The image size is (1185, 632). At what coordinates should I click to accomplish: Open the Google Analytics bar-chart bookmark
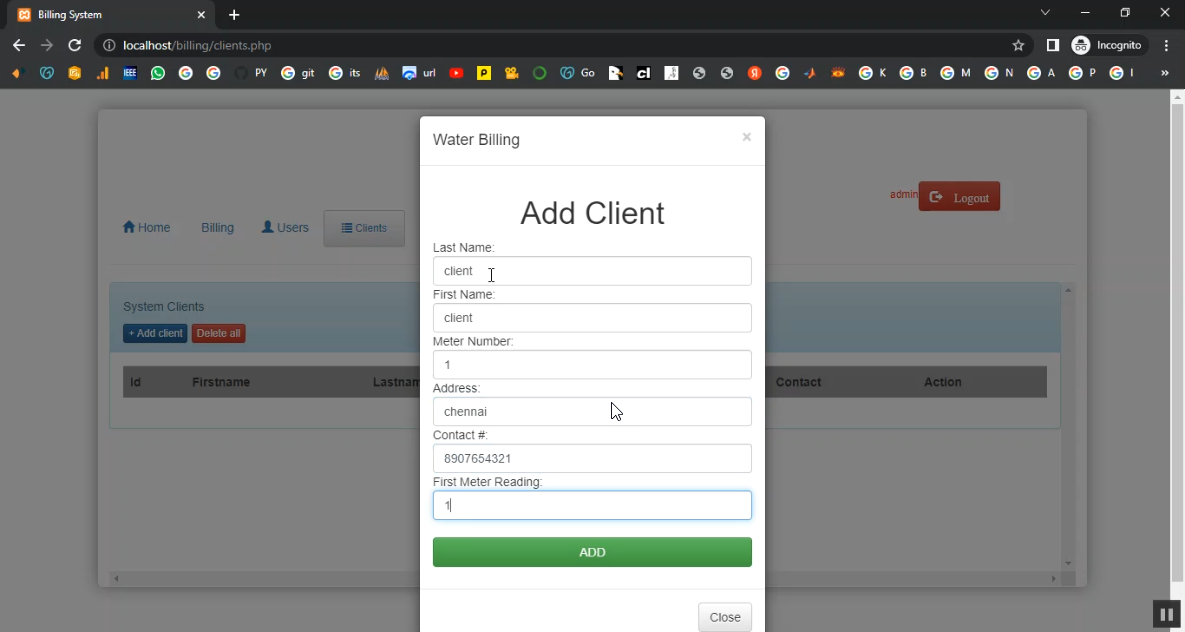pyautogui.click(x=102, y=73)
